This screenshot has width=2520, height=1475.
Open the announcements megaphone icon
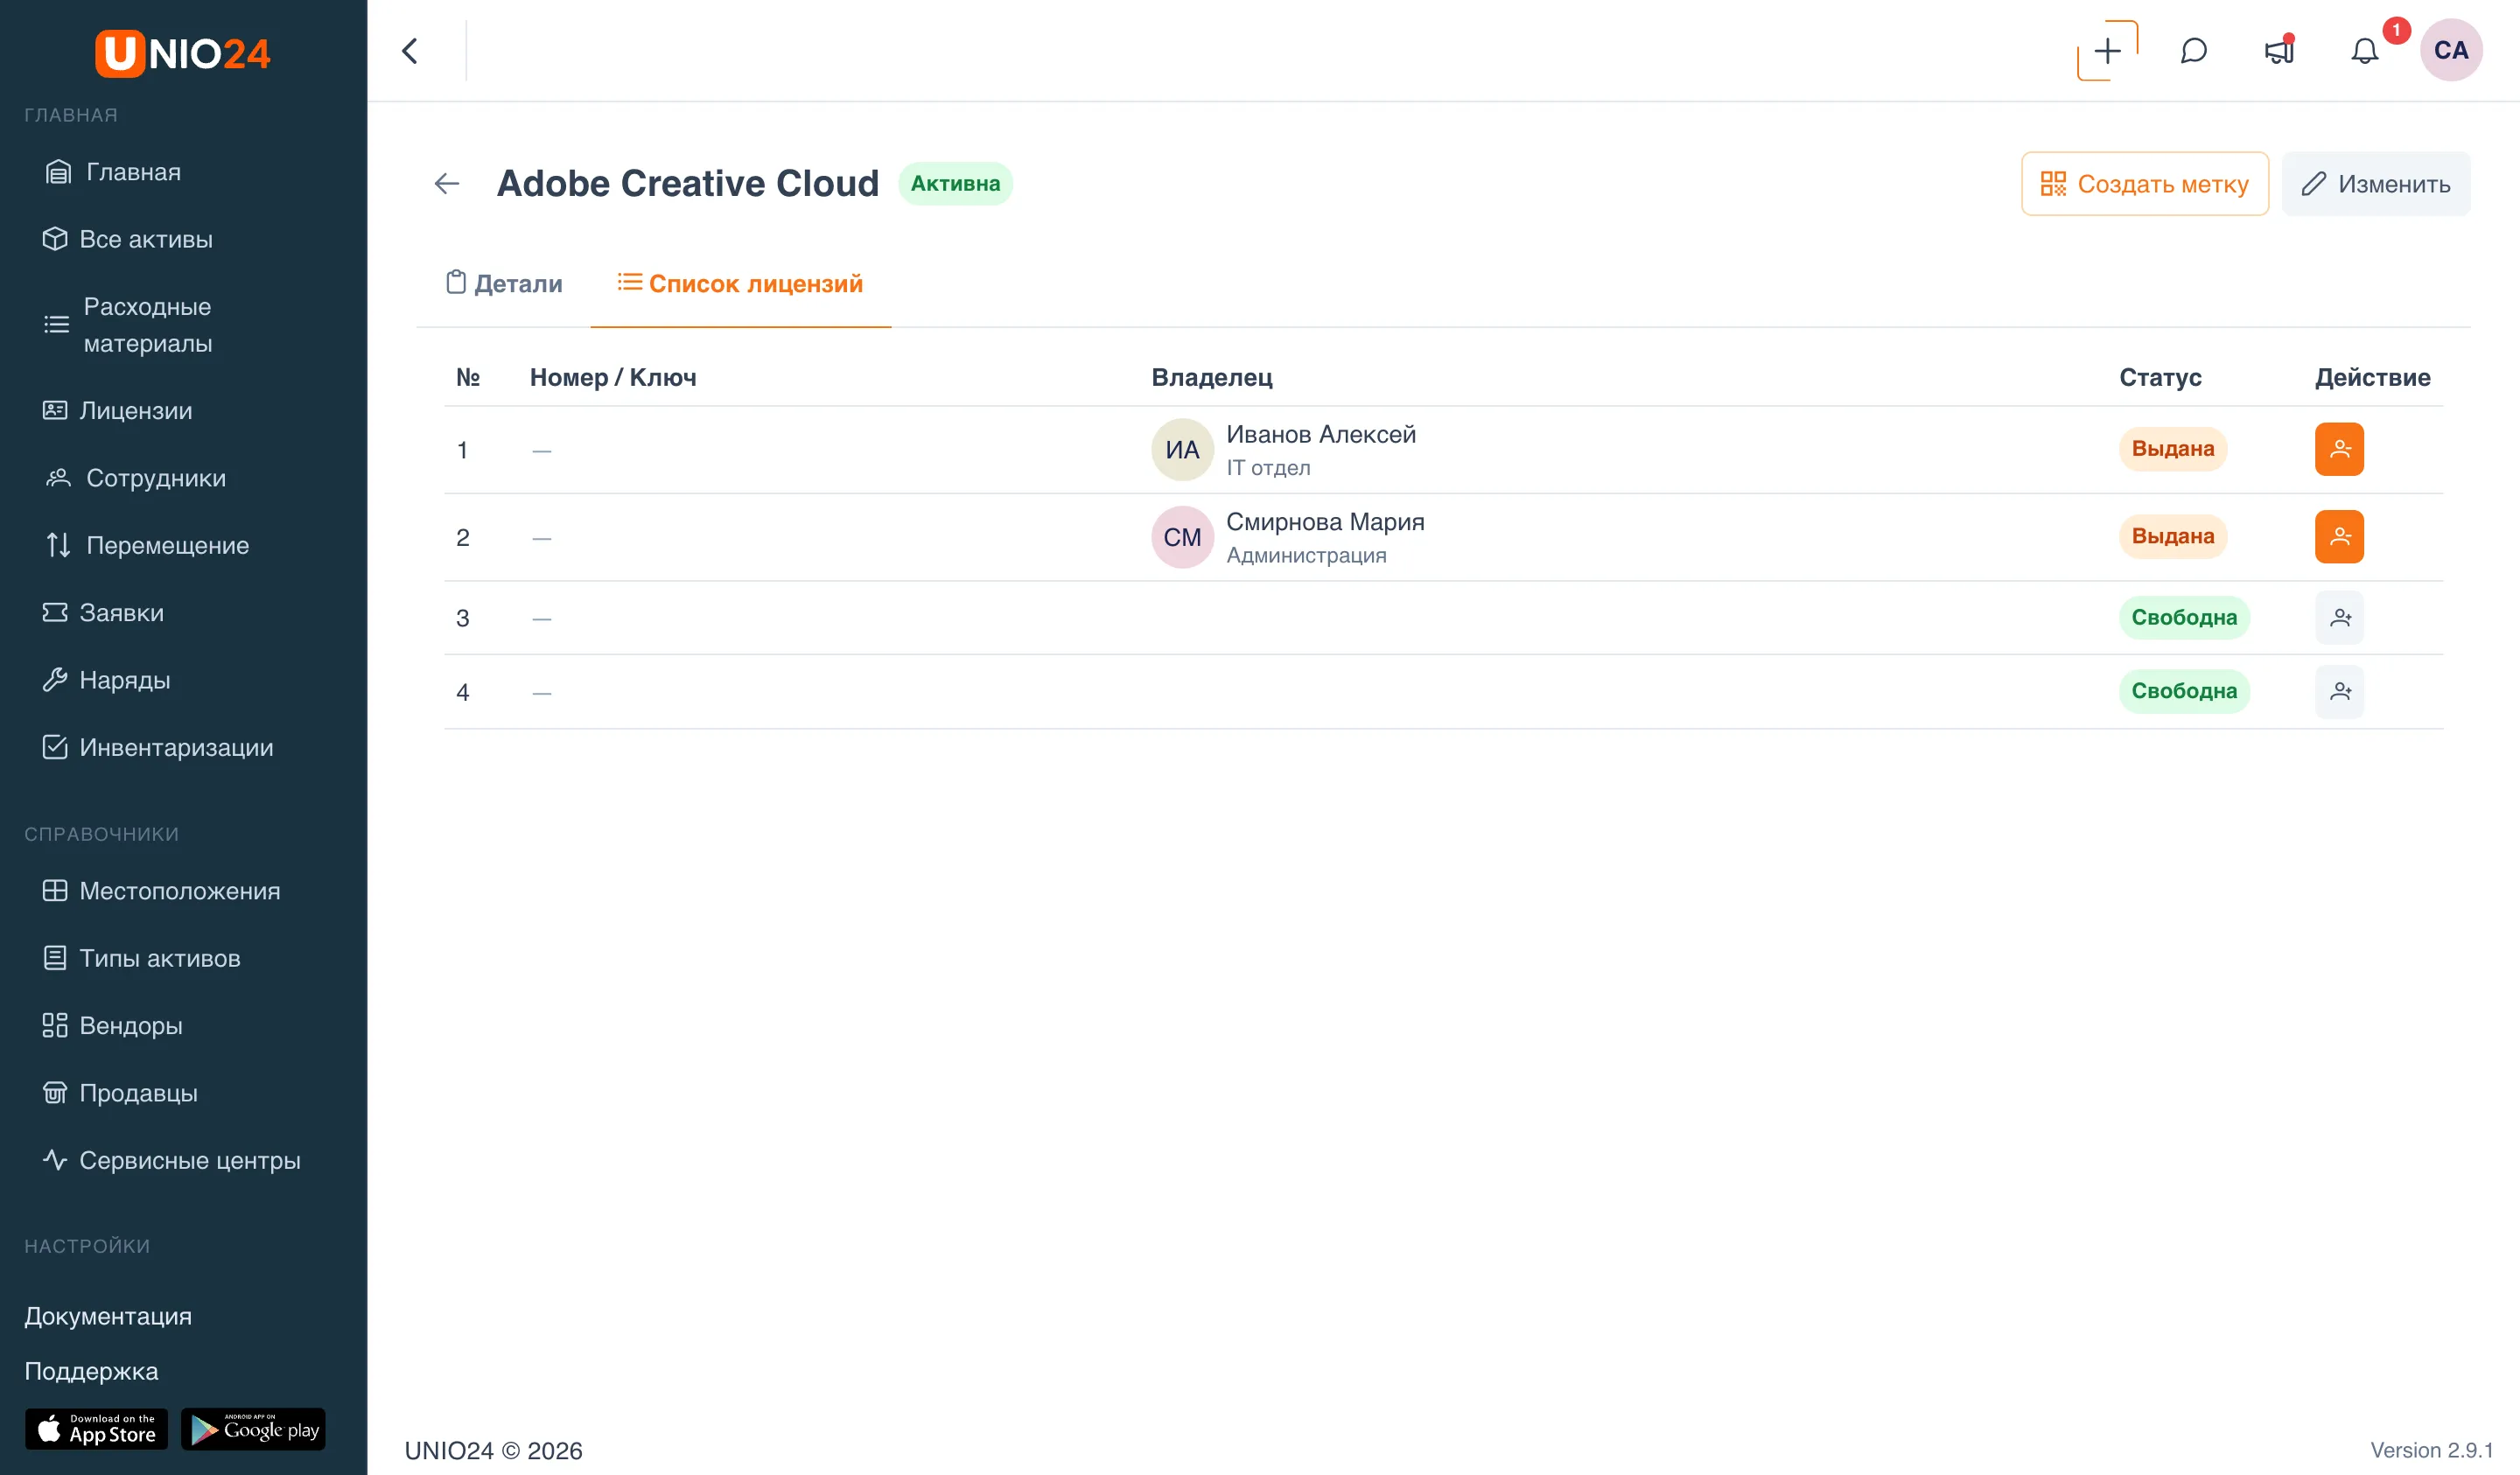coord(2279,51)
